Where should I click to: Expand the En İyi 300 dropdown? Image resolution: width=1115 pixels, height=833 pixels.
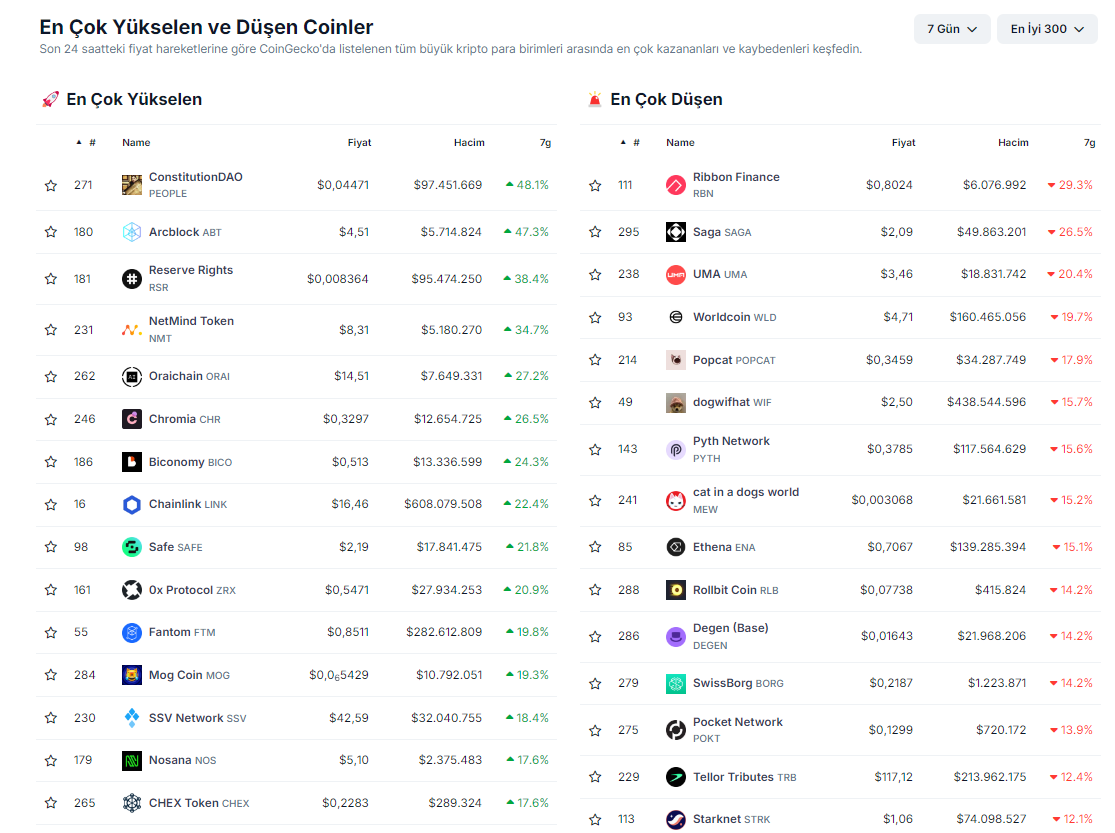point(1046,29)
